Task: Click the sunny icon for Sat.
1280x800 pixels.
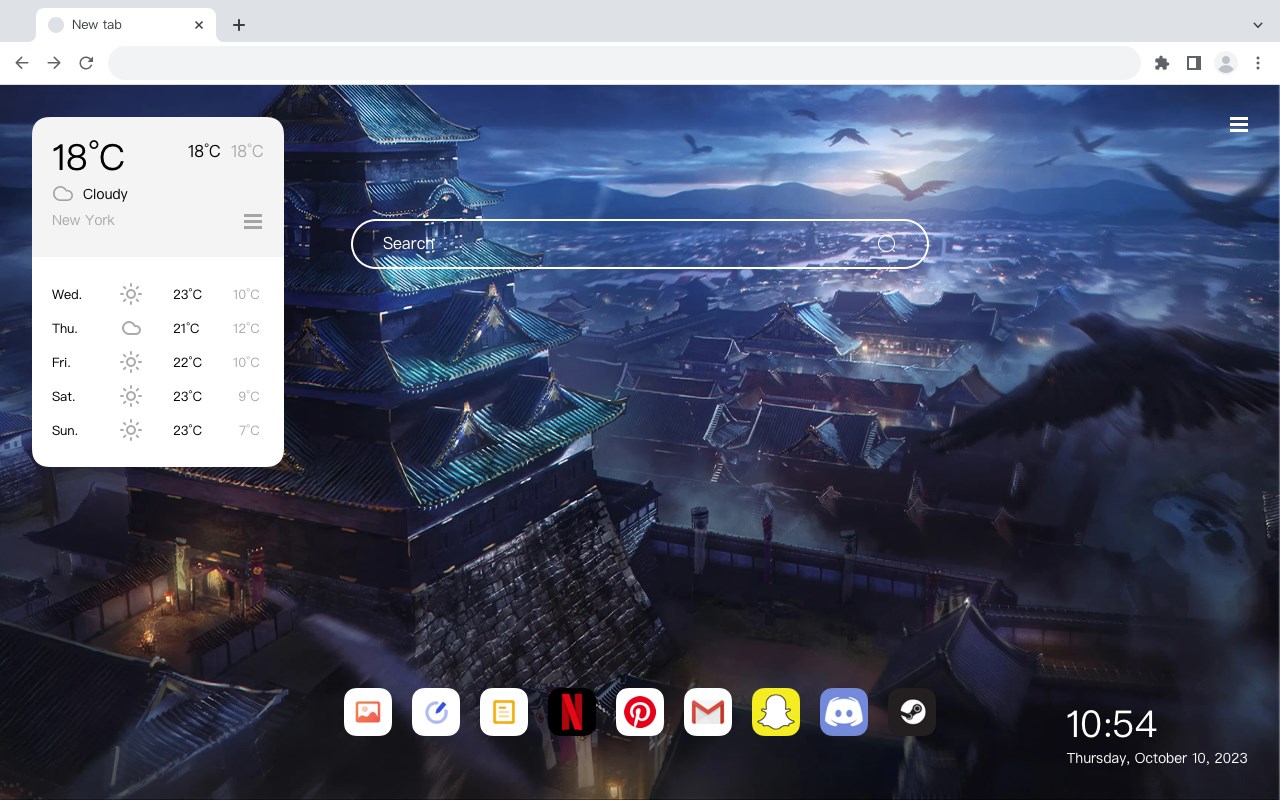Action: [x=131, y=396]
